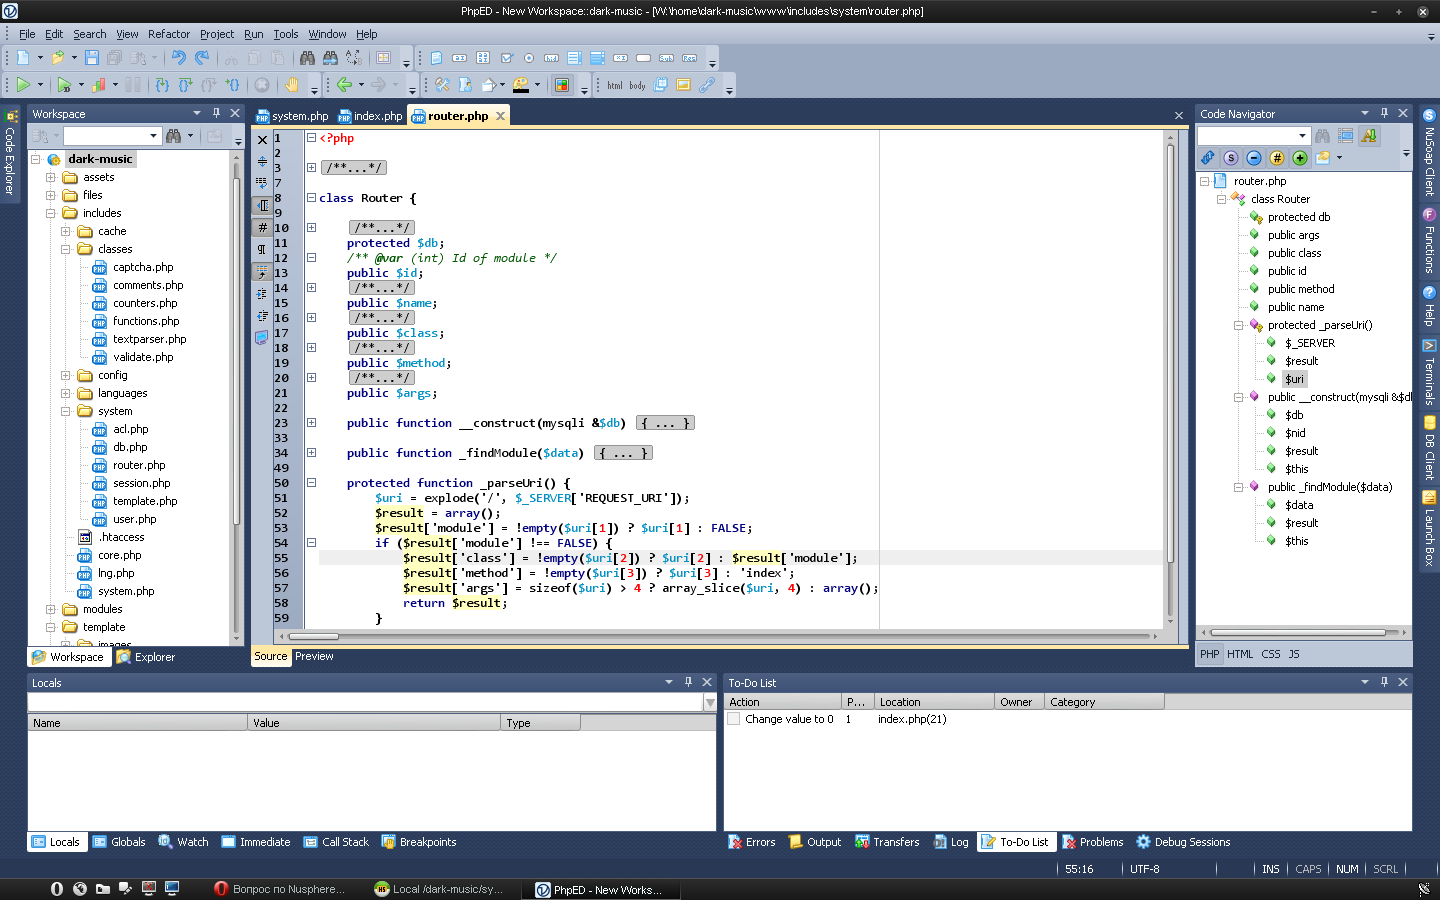Click the Save floppy disk icon

click(92, 58)
